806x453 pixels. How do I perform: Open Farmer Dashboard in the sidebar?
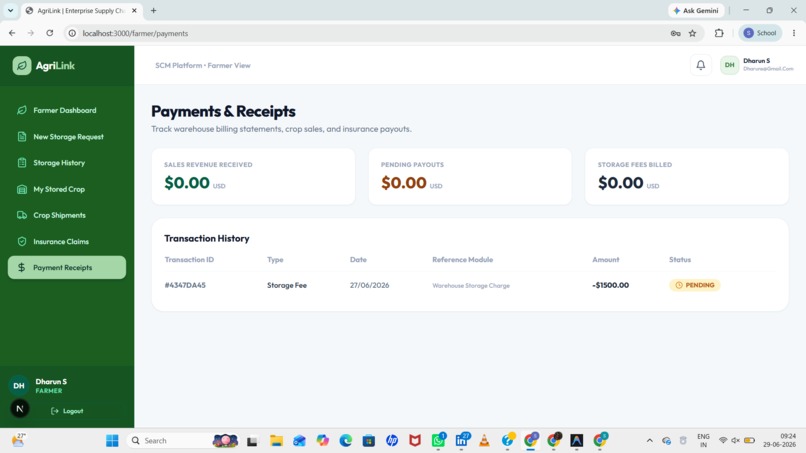67,110
